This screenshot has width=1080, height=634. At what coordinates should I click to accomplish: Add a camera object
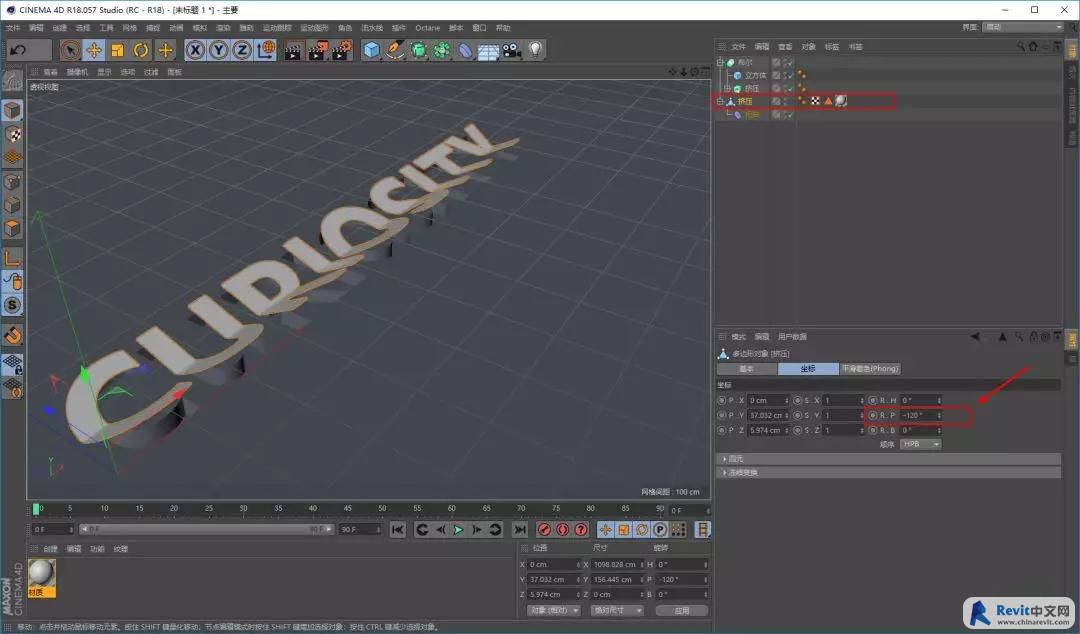(512, 50)
